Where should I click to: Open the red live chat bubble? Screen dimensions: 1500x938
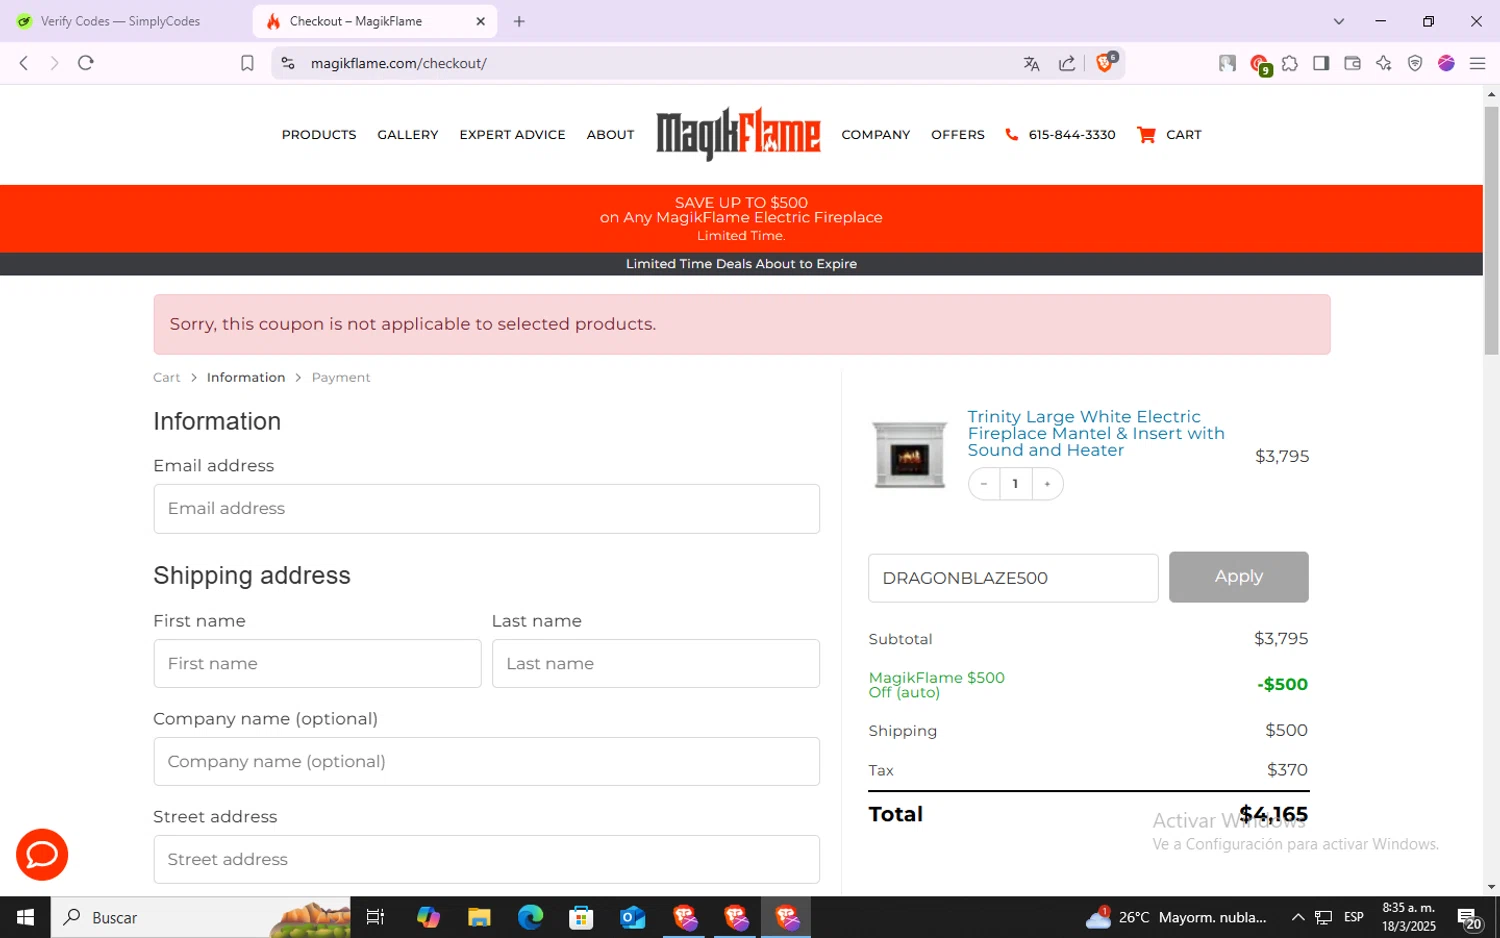(42, 855)
